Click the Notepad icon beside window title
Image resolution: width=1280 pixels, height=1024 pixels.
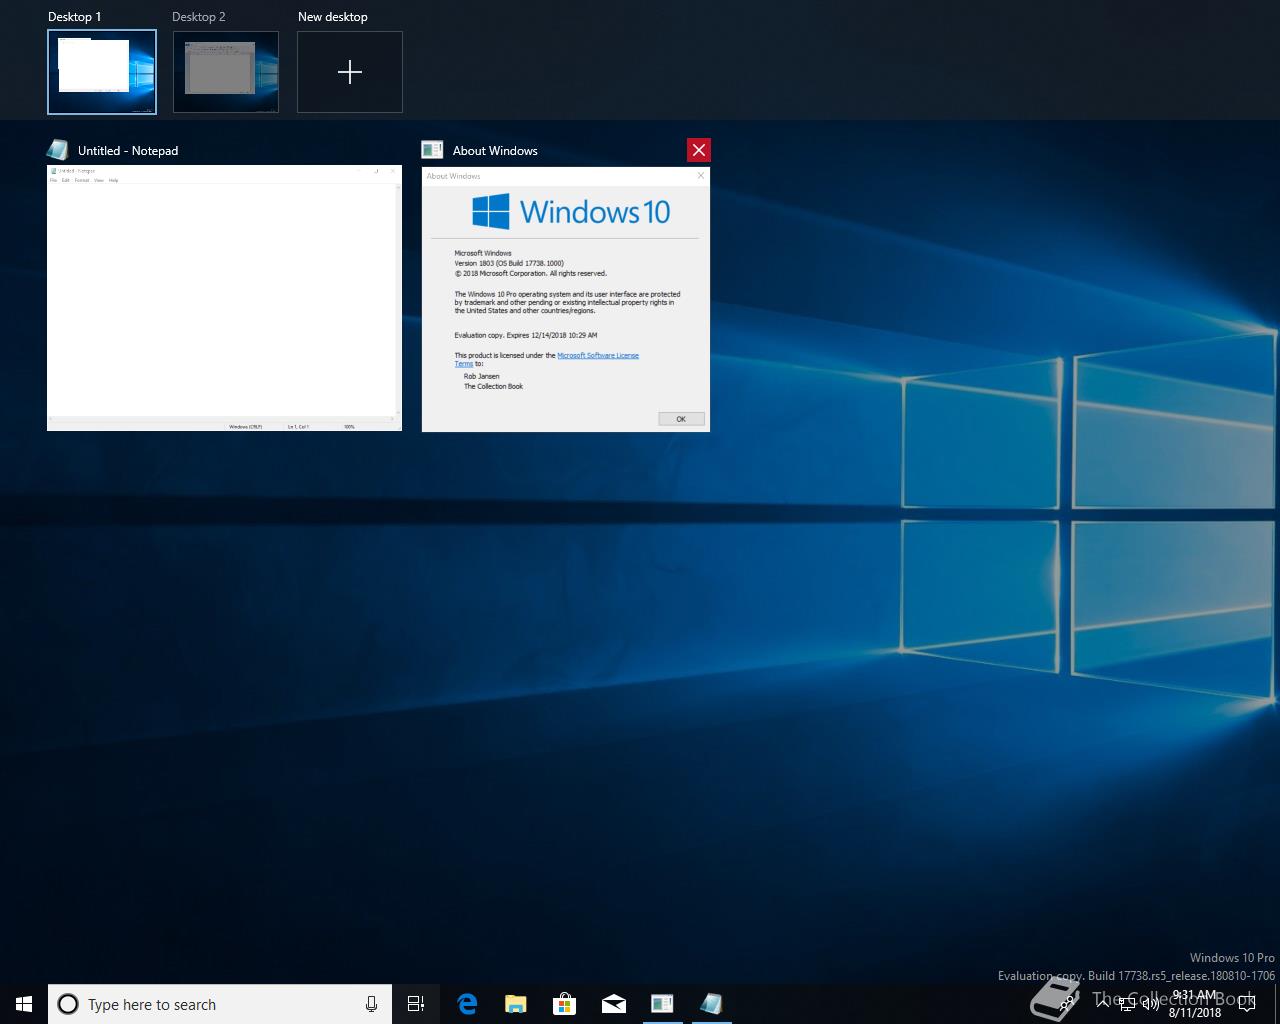[x=58, y=150]
